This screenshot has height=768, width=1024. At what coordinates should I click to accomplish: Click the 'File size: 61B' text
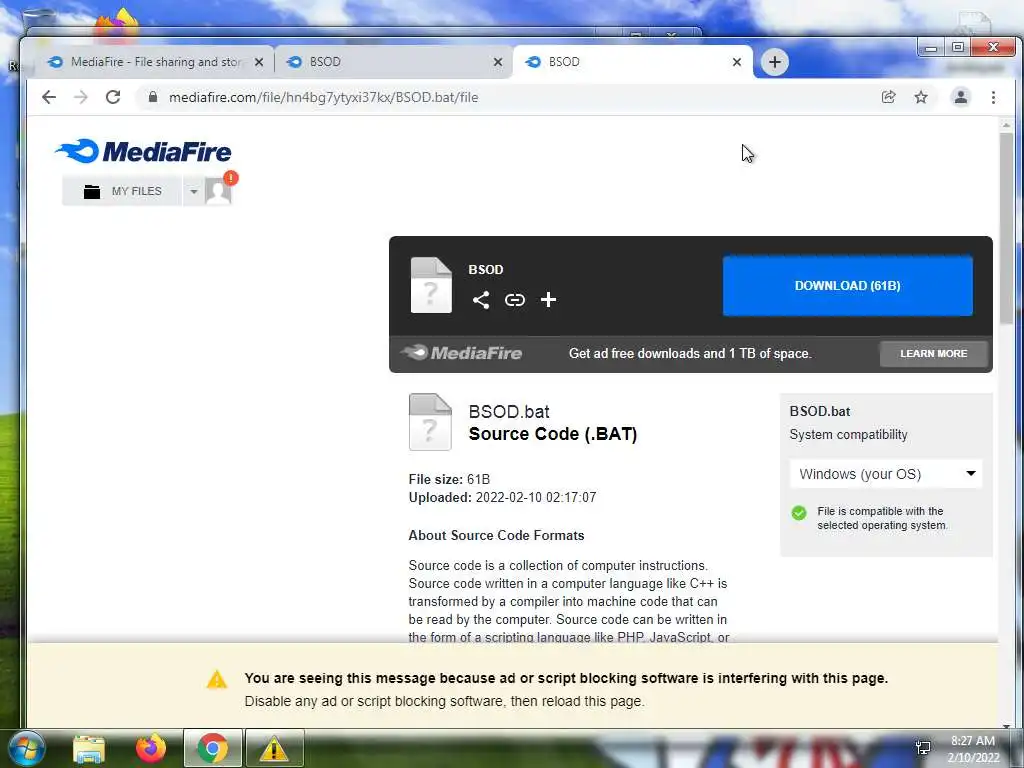coord(449,479)
